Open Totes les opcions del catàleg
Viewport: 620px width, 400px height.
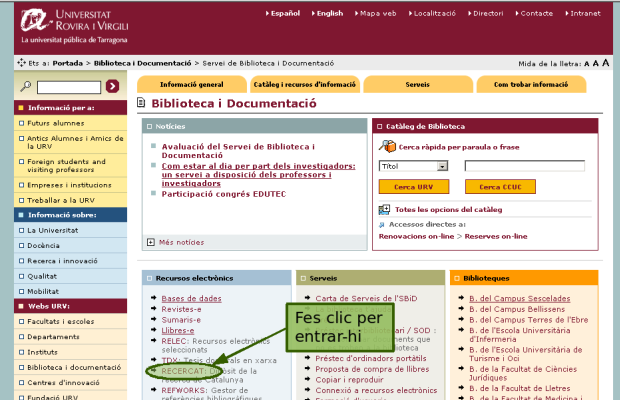tap(448, 209)
